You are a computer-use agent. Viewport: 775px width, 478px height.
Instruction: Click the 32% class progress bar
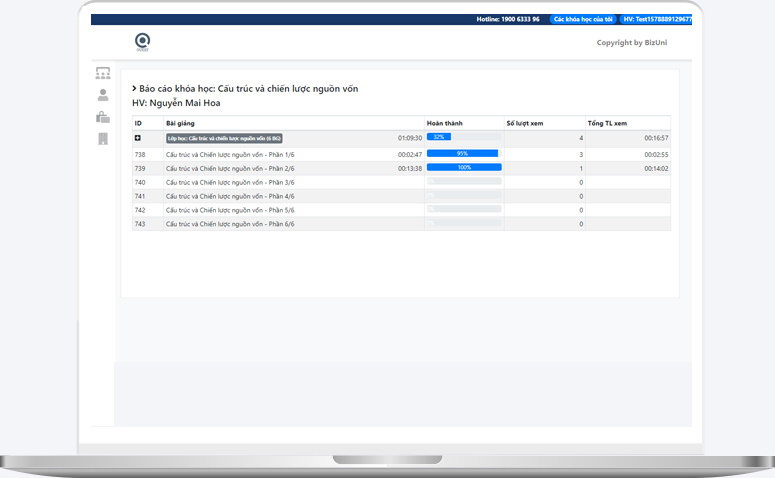[x=439, y=137]
